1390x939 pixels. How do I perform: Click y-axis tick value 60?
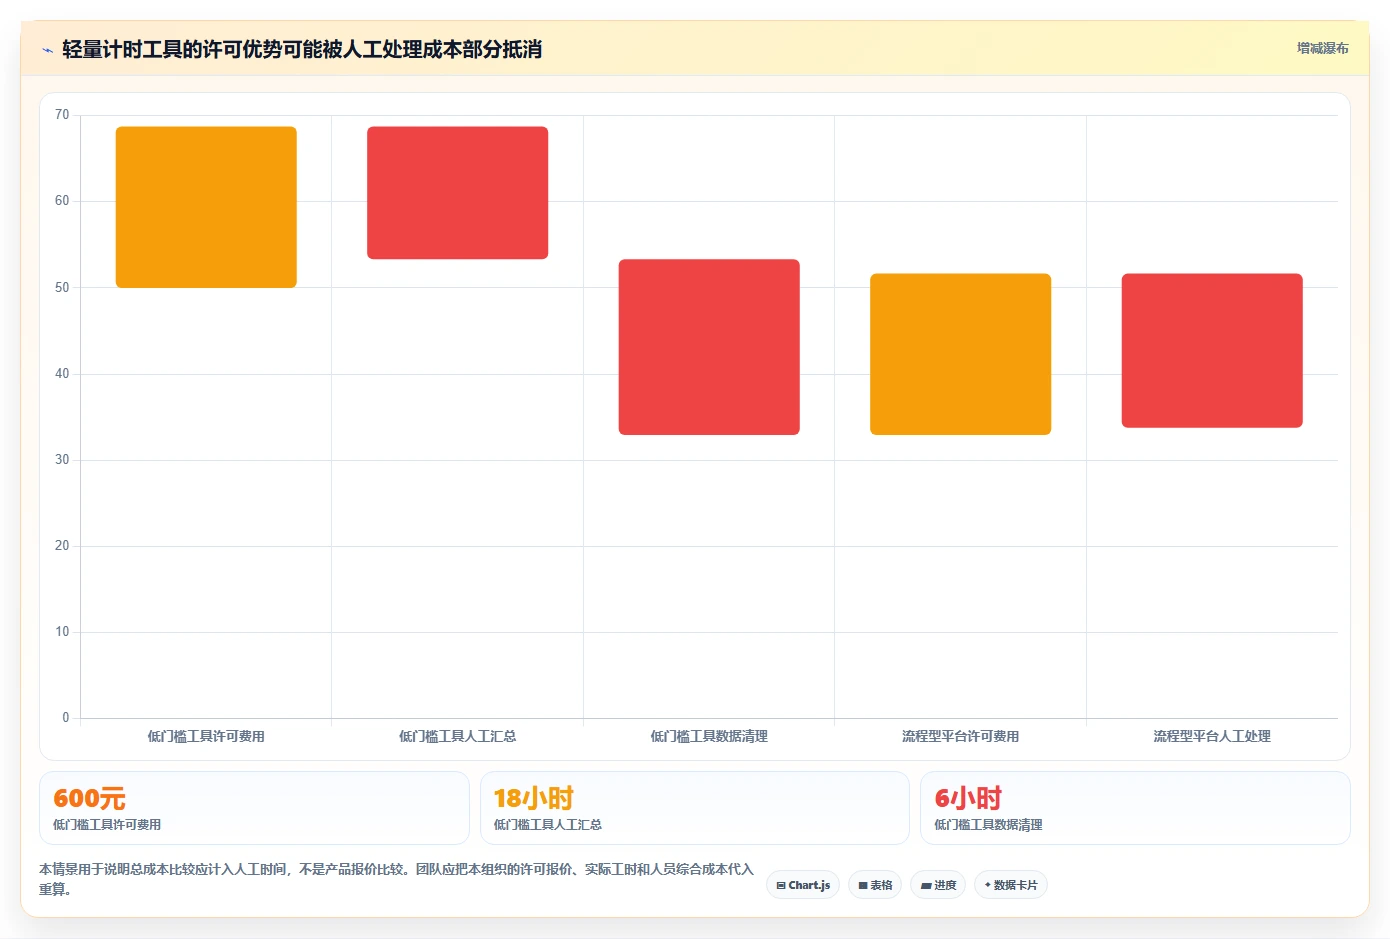click(62, 201)
